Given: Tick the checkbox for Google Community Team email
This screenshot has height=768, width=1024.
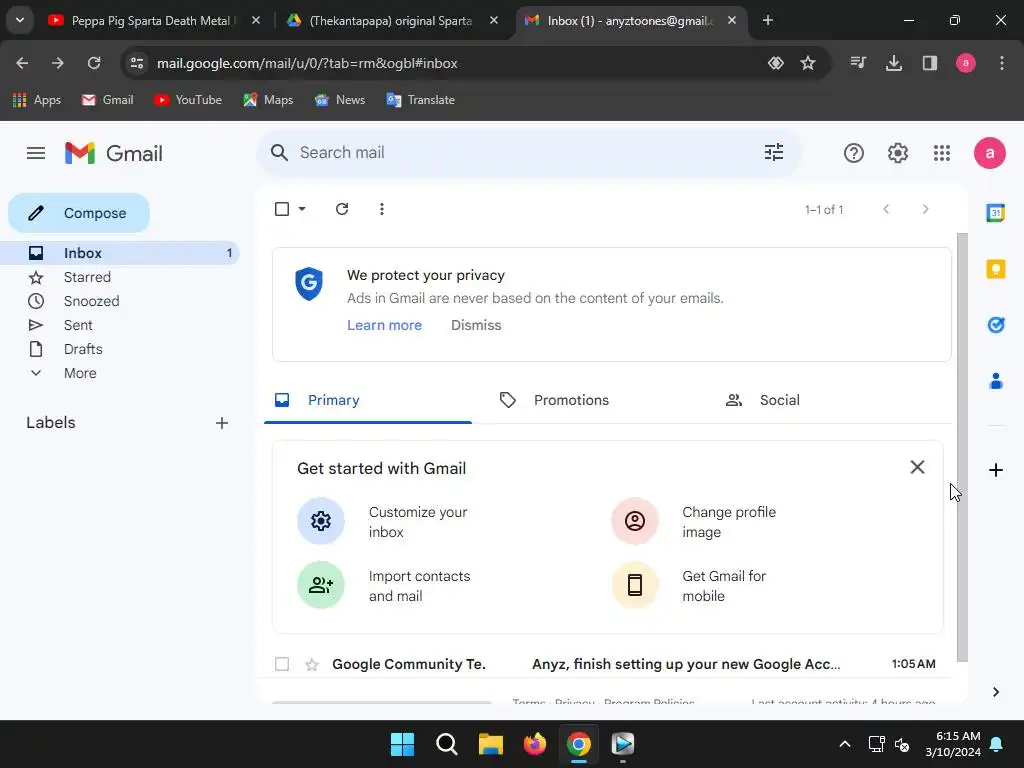Looking at the screenshot, I should tap(282, 664).
